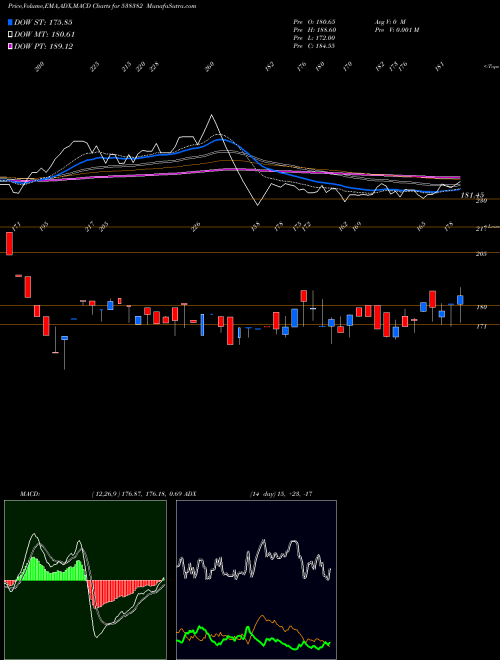Screen dimensions: 500x660
Task: Click the 'MACD:' indicator label
Action: (30, 494)
